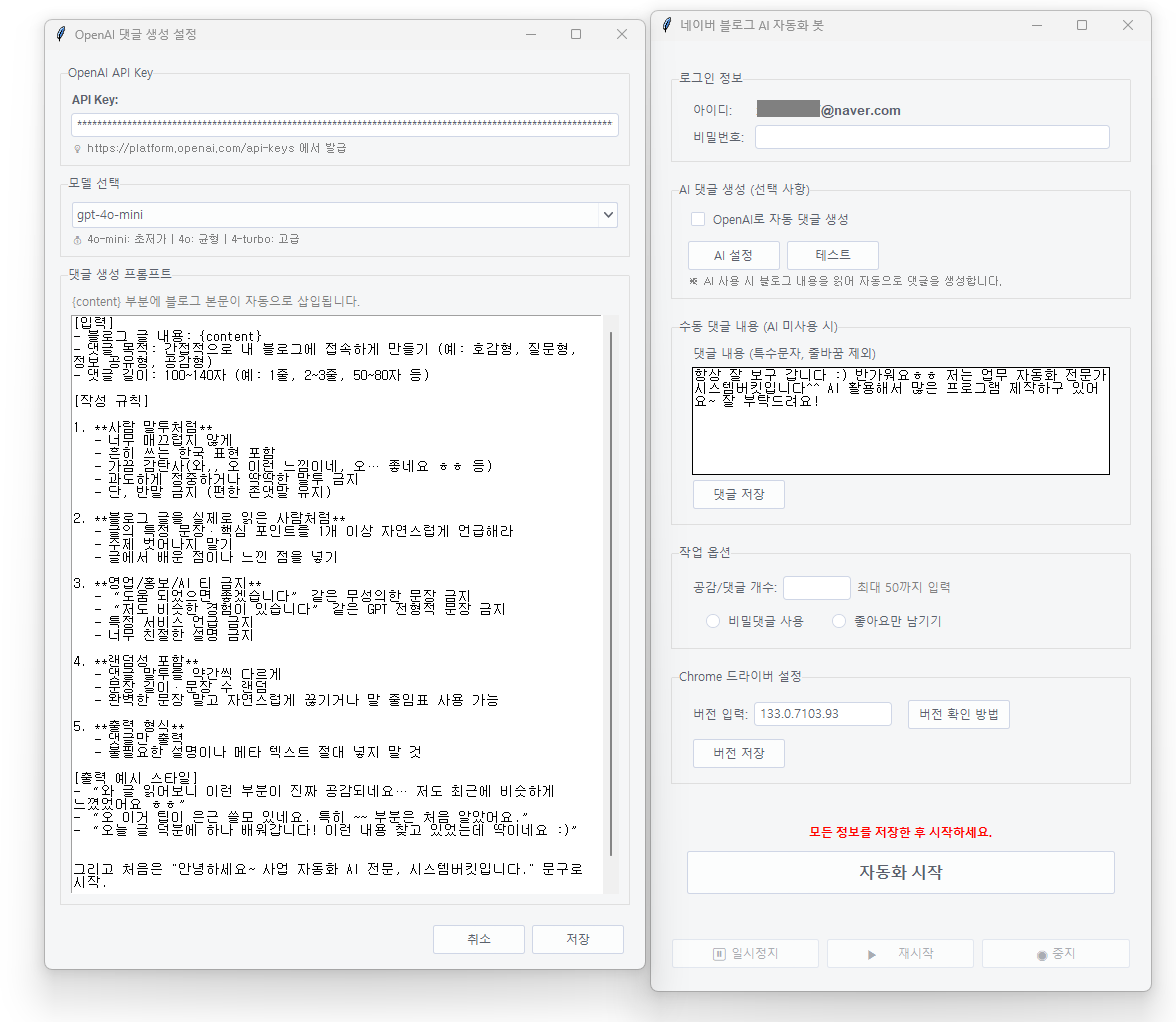
Task: Click the platform.openai.com/api-keys hint text
Action: 217,148
